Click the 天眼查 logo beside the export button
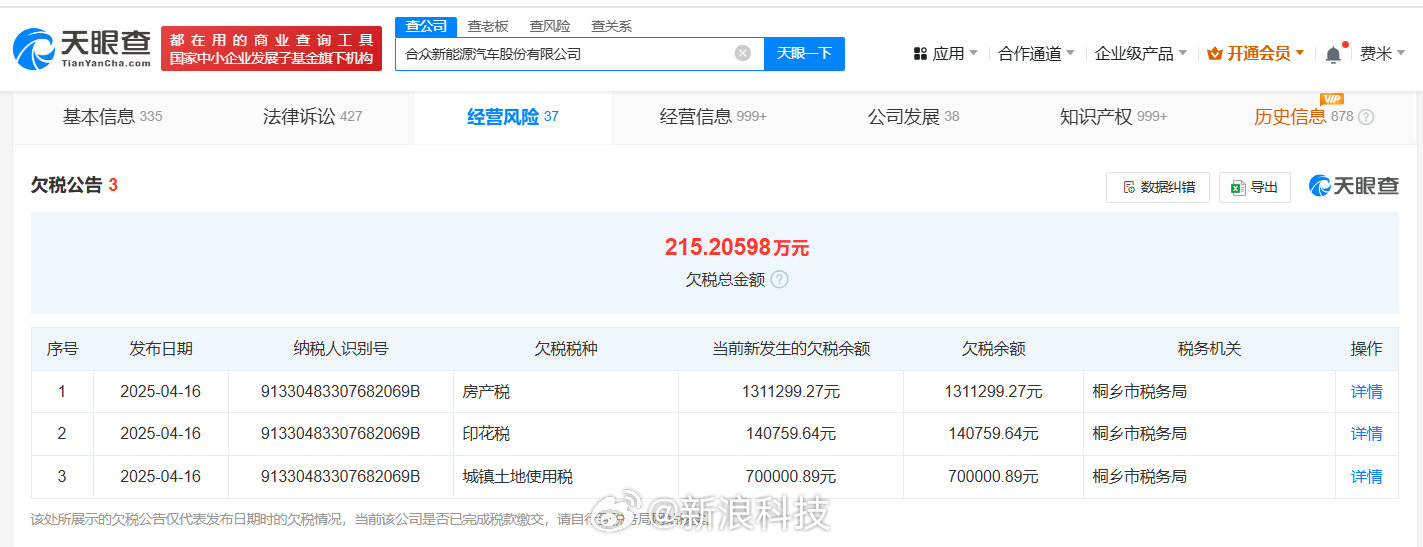The width and height of the screenshot is (1423, 547). coord(1354,186)
